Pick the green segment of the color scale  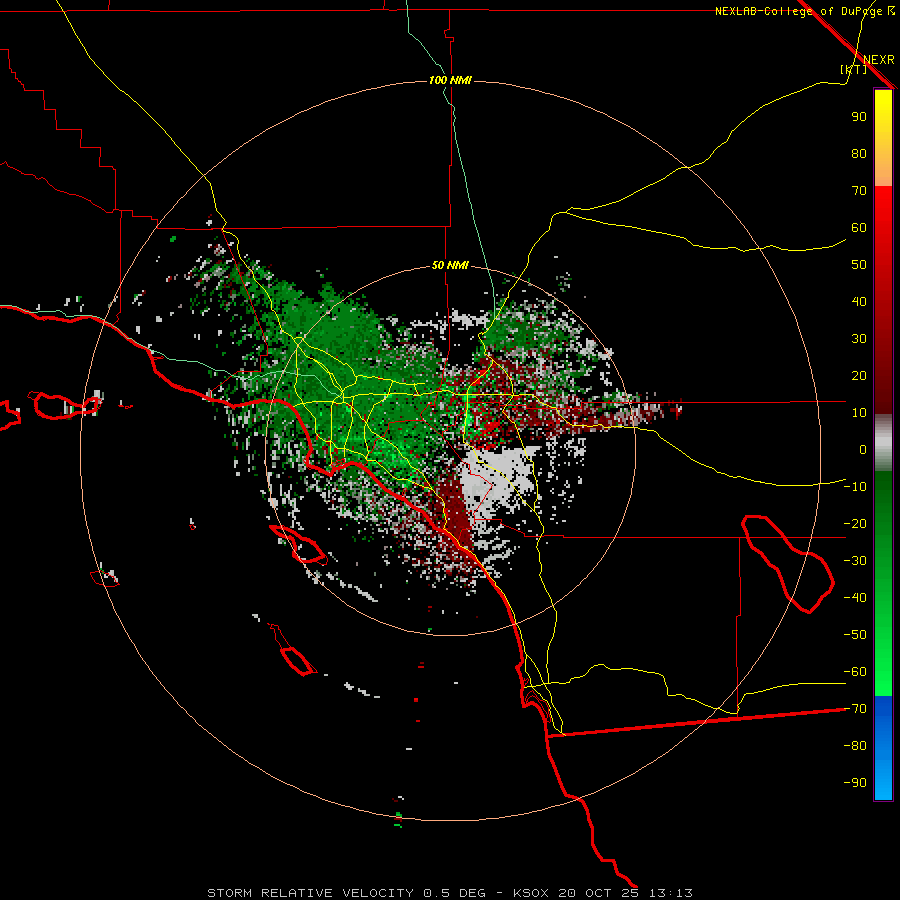[x=883, y=583]
